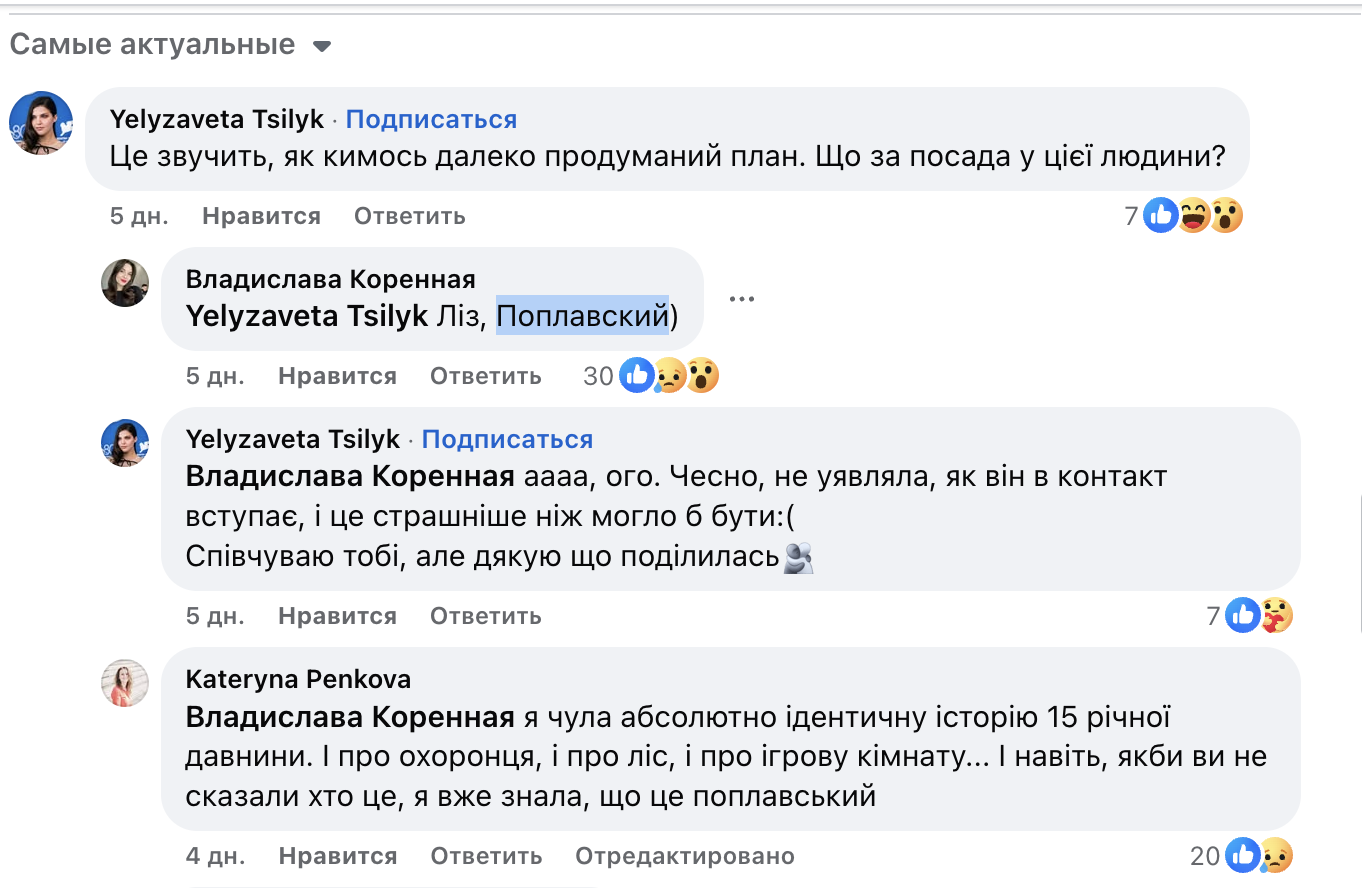1362x888 pixels.
Task: Click Yelyzaveta Tsilyk's top comment avatar
Action: [x=41, y=123]
